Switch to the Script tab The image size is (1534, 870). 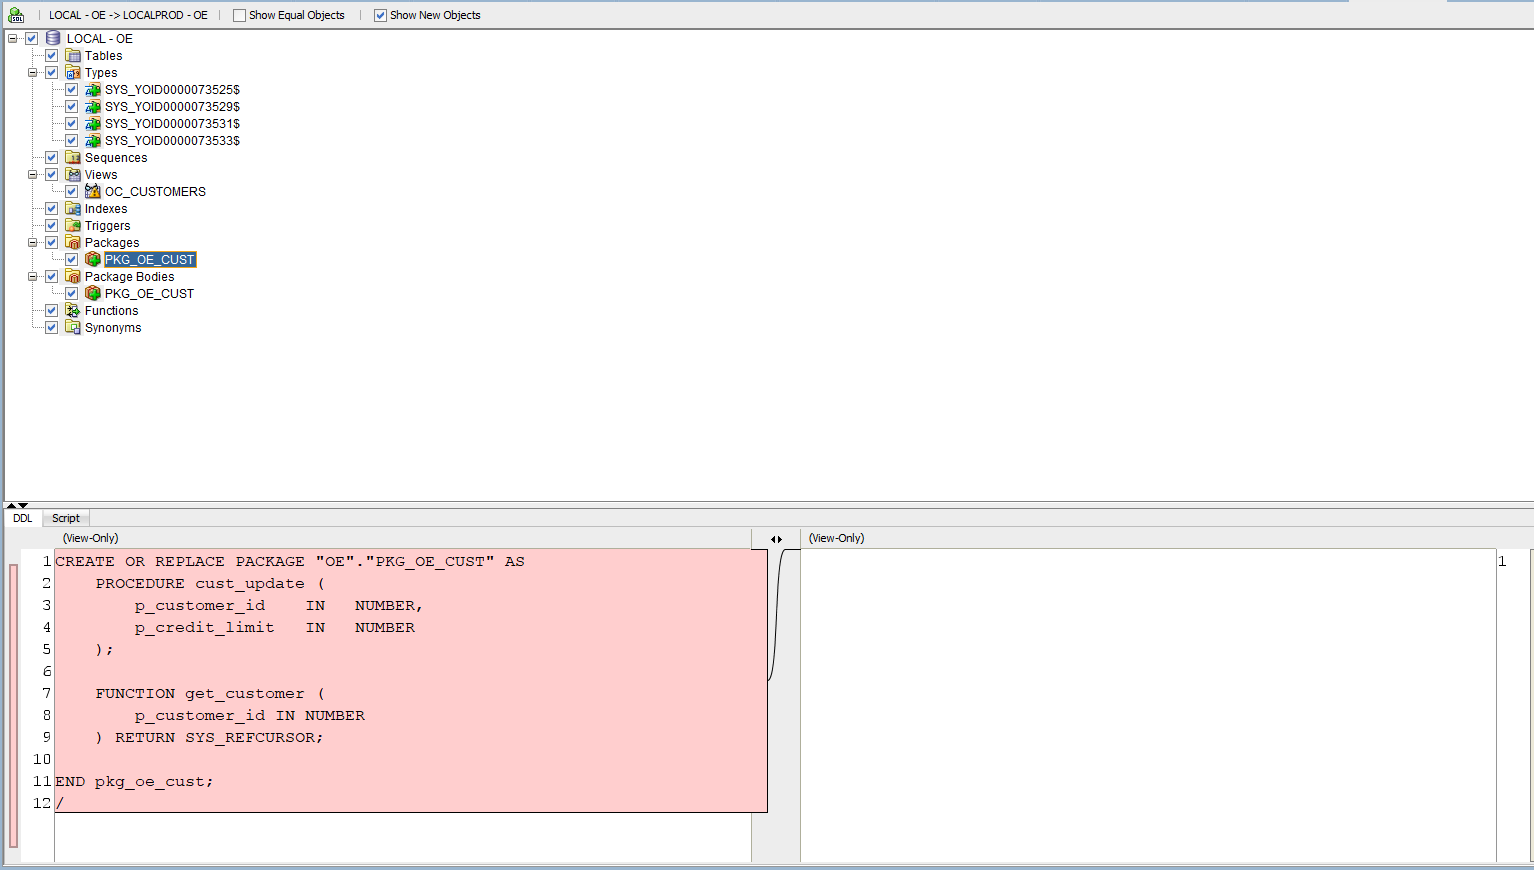click(x=66, y=518)
